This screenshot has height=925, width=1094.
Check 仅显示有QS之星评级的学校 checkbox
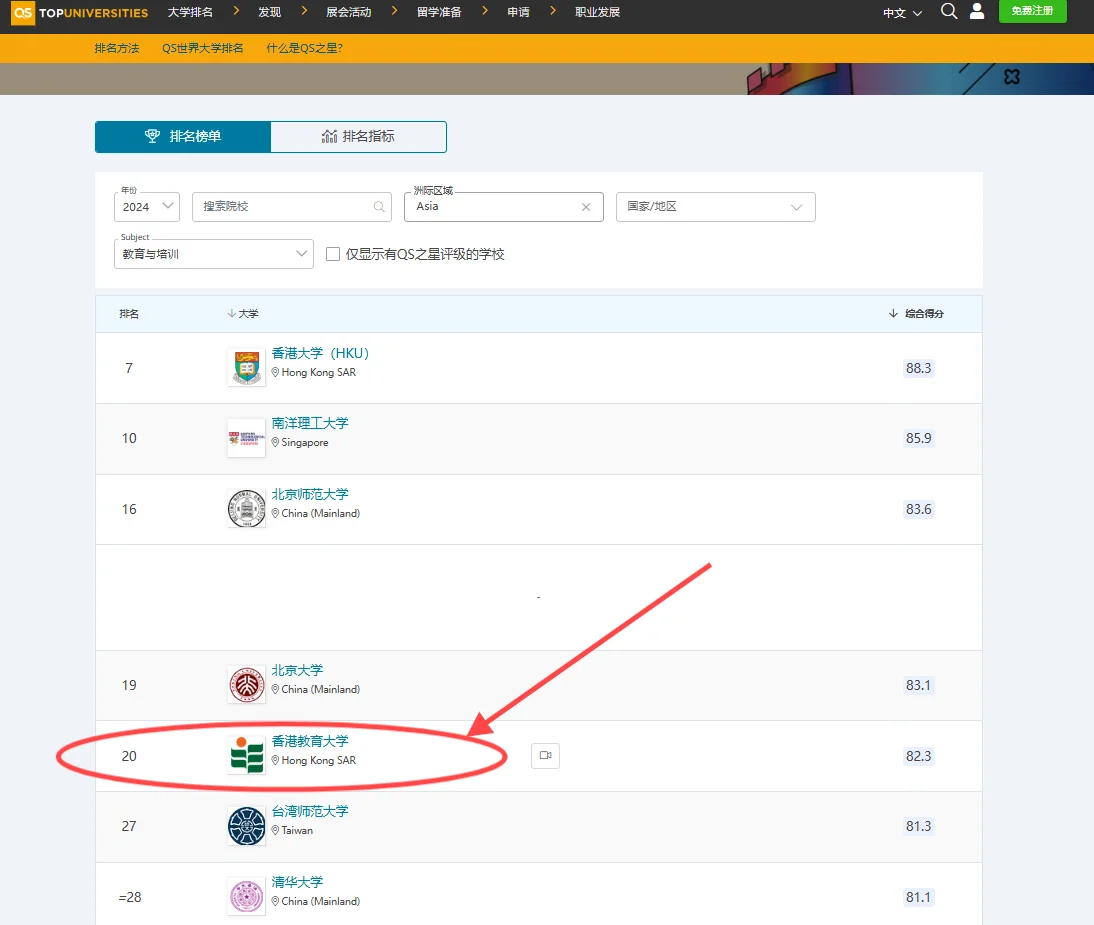(334, 254)
